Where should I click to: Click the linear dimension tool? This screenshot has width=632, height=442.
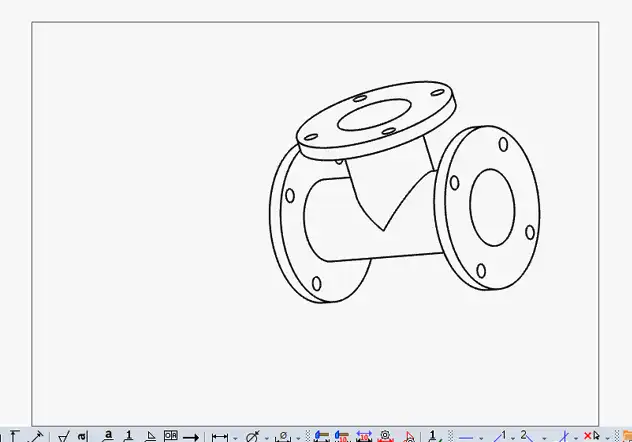tap(220, 436)
